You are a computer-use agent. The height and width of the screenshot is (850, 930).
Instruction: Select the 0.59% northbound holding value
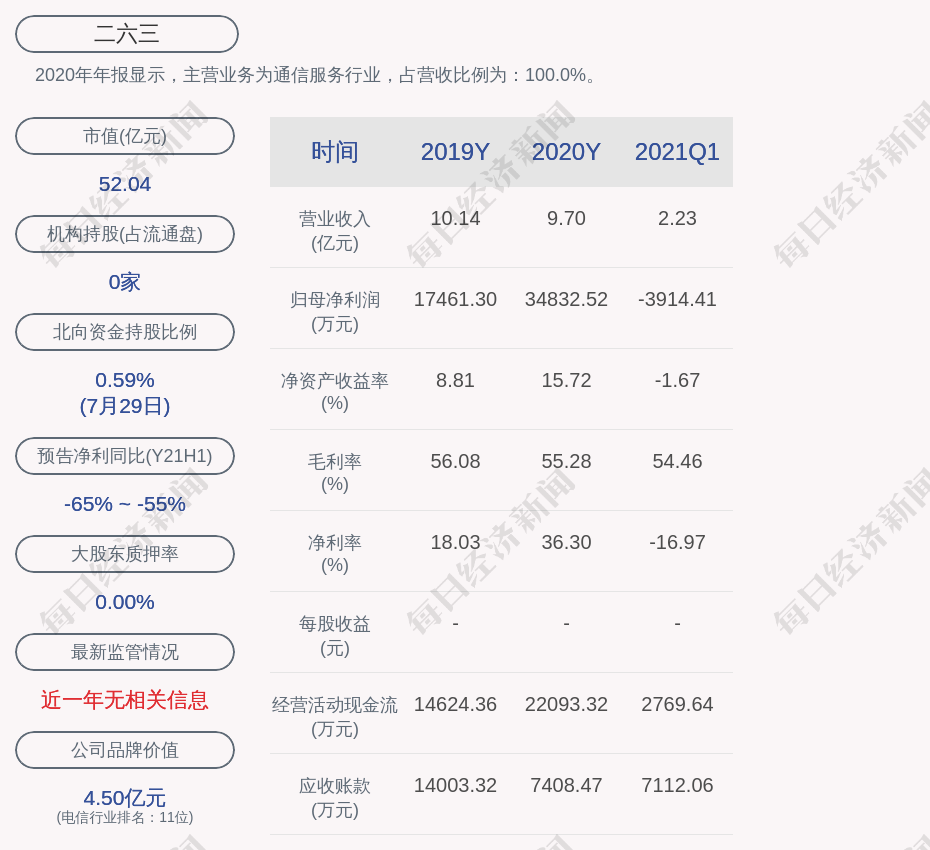pyautogui.click(x=125, y=380)
